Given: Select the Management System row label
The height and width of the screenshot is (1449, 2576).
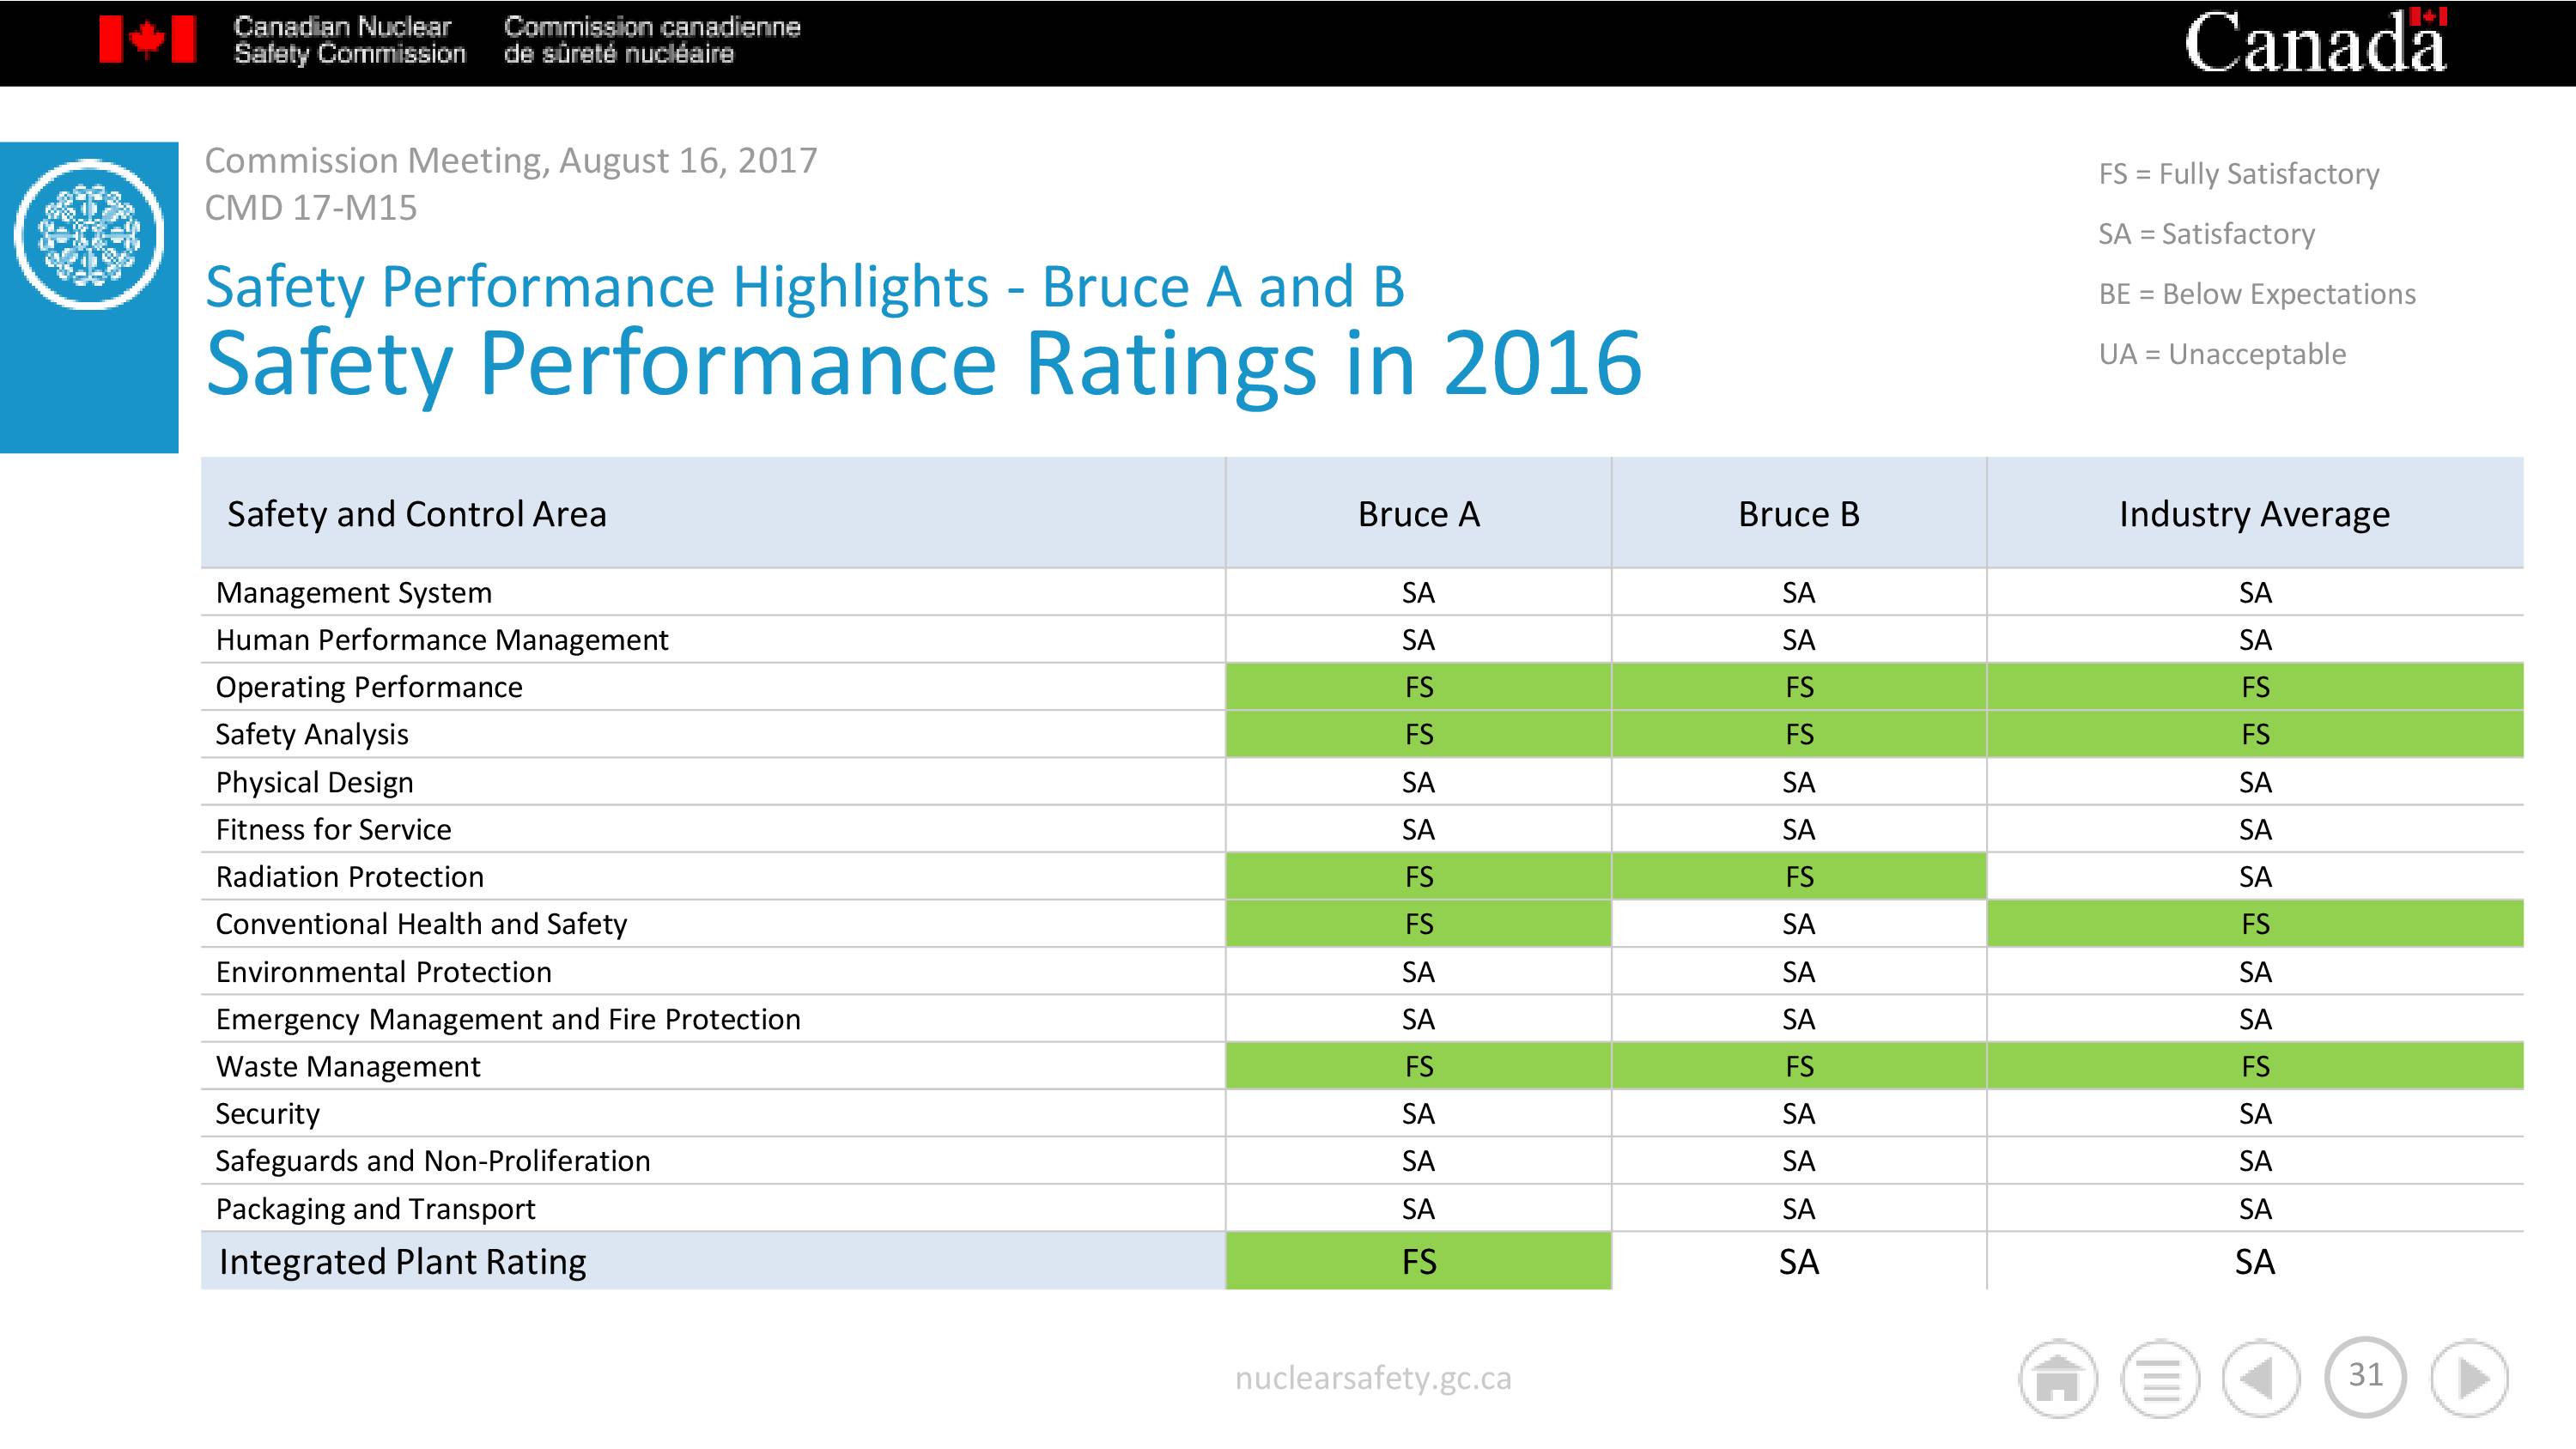Looking at the screenshot, I should [354, 593].
